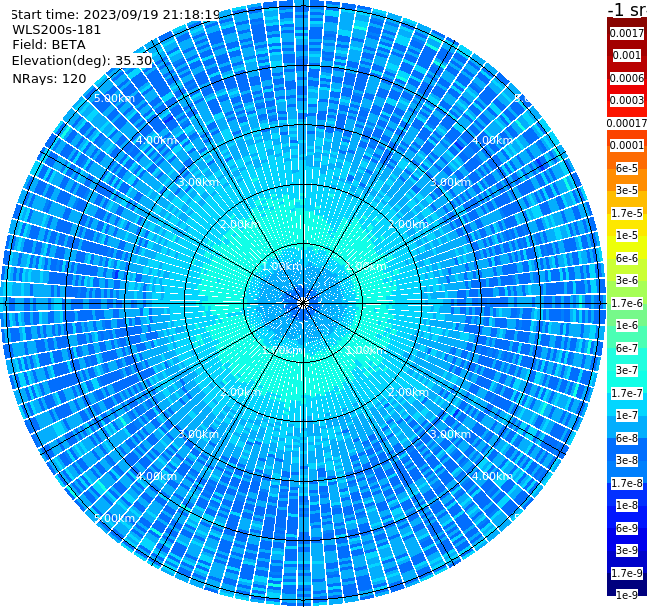Click the upper-left 3.00km range label

coord(198,182)
